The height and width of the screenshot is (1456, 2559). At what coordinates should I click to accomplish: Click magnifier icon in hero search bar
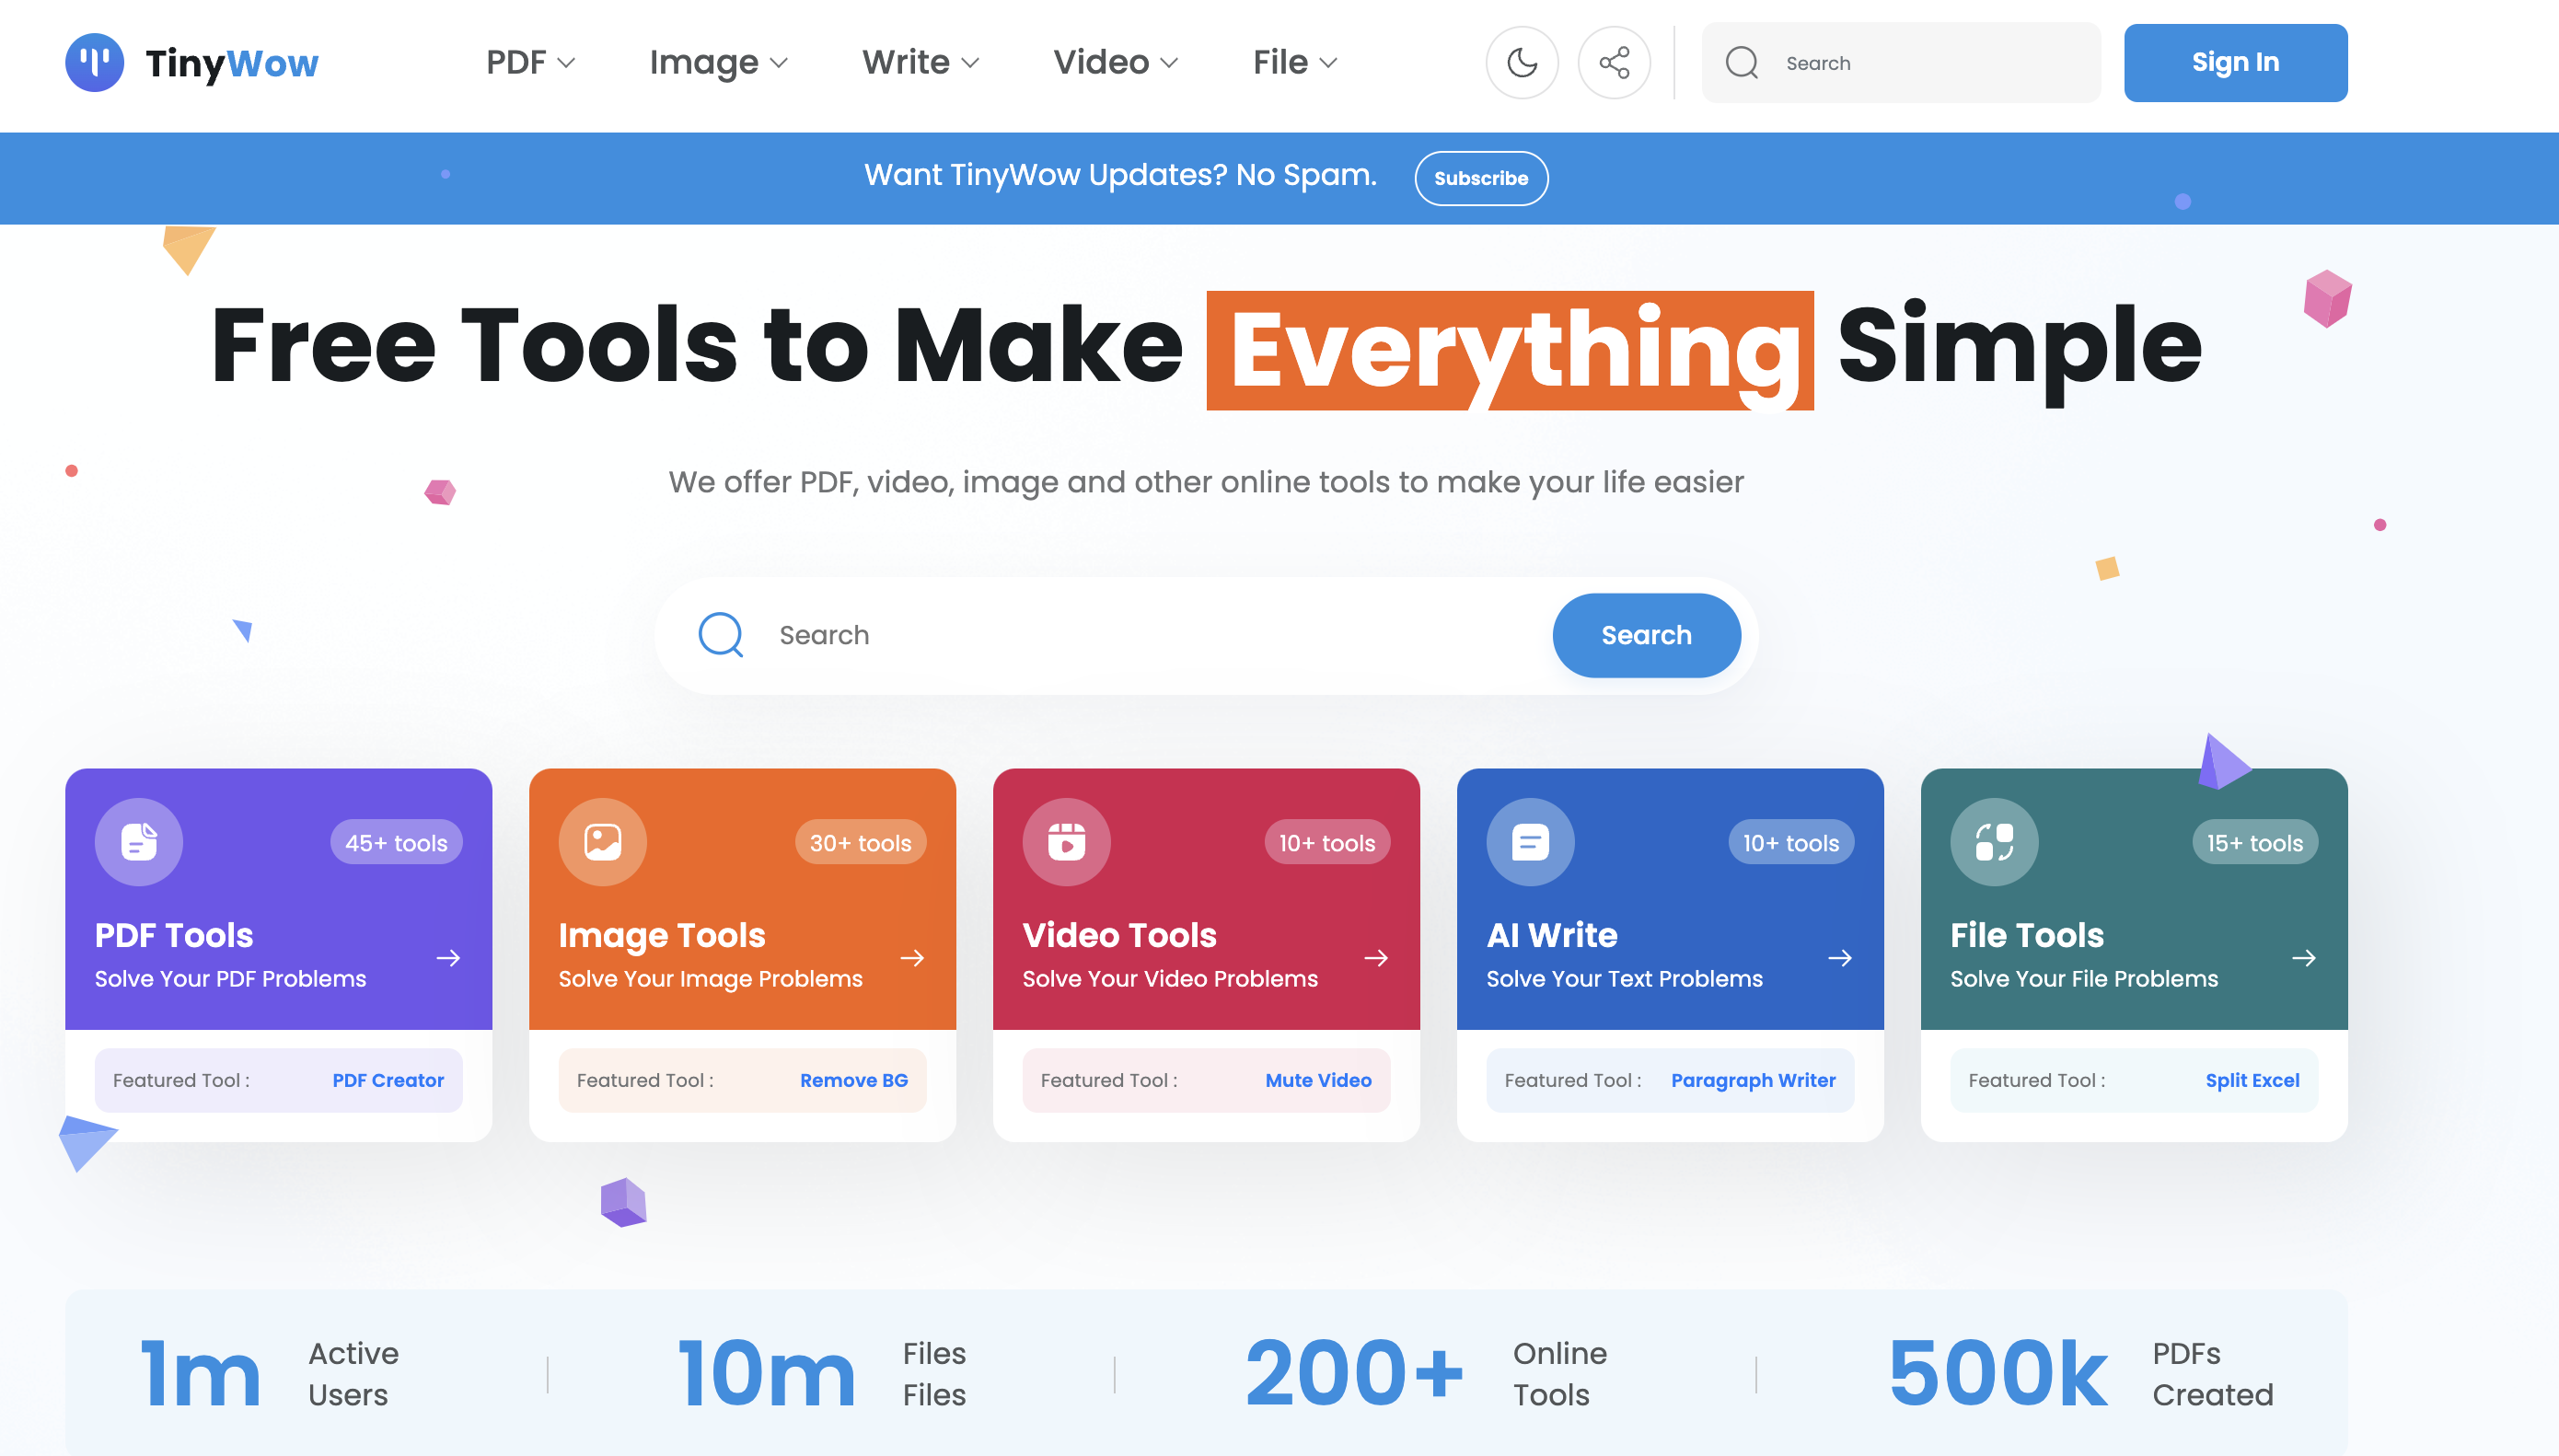pos(720,635)
